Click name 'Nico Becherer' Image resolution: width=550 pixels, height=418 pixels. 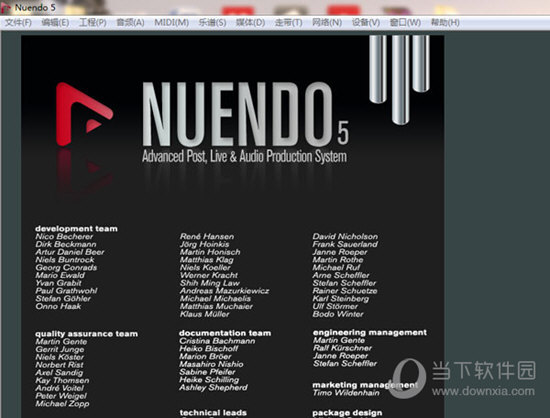pyautogui.click(x=64, y=237)
